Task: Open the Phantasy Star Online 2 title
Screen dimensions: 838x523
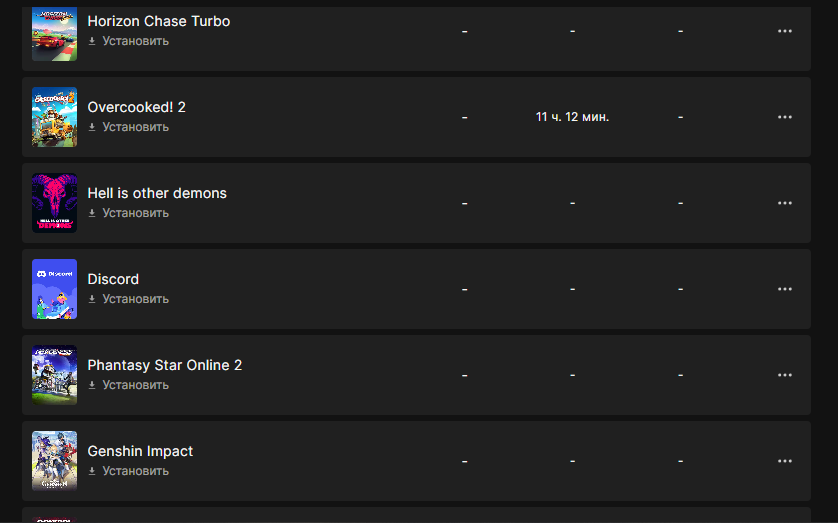Action: (165, 365)
